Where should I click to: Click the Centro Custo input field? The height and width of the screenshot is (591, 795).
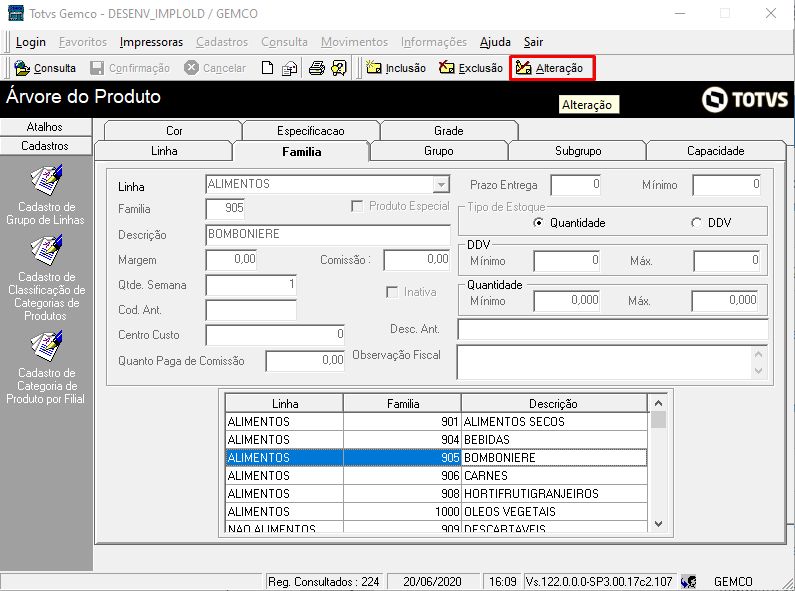pyautogui.click(x=275, y=335)
